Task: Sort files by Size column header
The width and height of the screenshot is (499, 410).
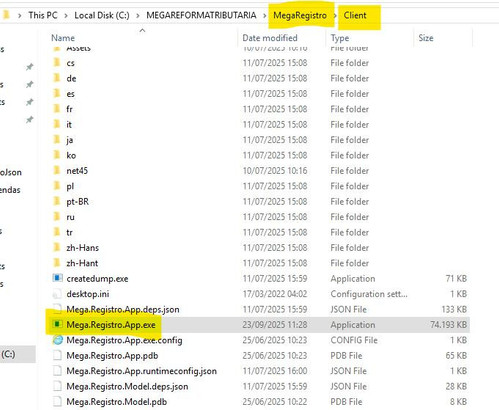Action: pos(426,38)
